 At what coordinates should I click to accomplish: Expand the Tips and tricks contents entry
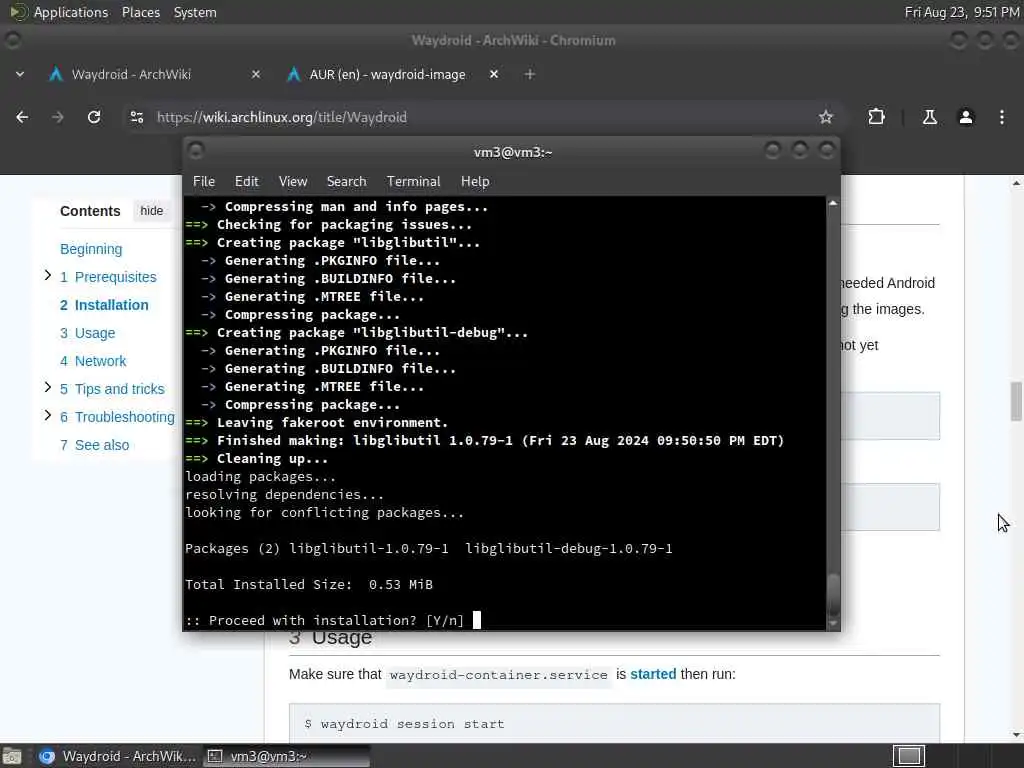48,388
